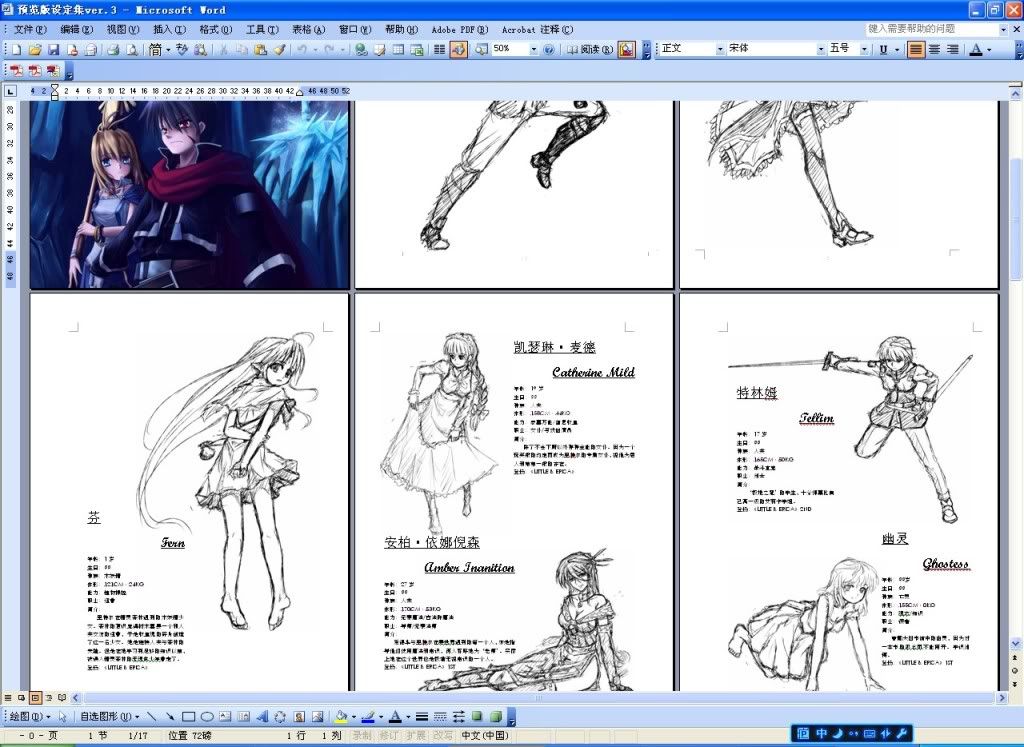Open the 正文 style dropdown
The image size is (1024, 747).
(x=720, y=50)
